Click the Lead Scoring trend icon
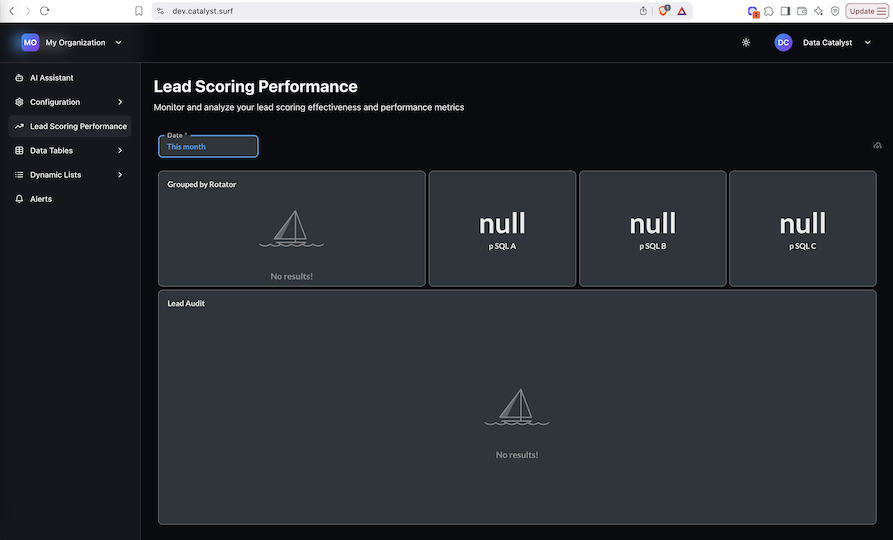893x540 pixels. click(19, 126)
